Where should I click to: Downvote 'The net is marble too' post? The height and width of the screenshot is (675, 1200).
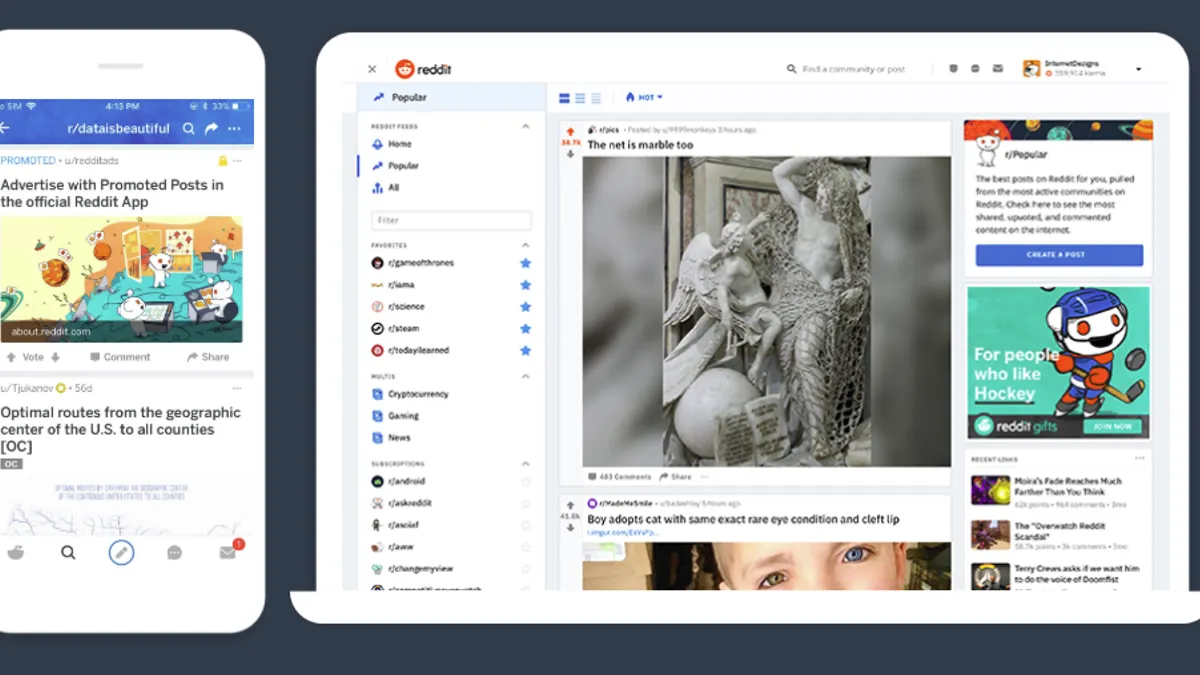click(x=570, y=155)
